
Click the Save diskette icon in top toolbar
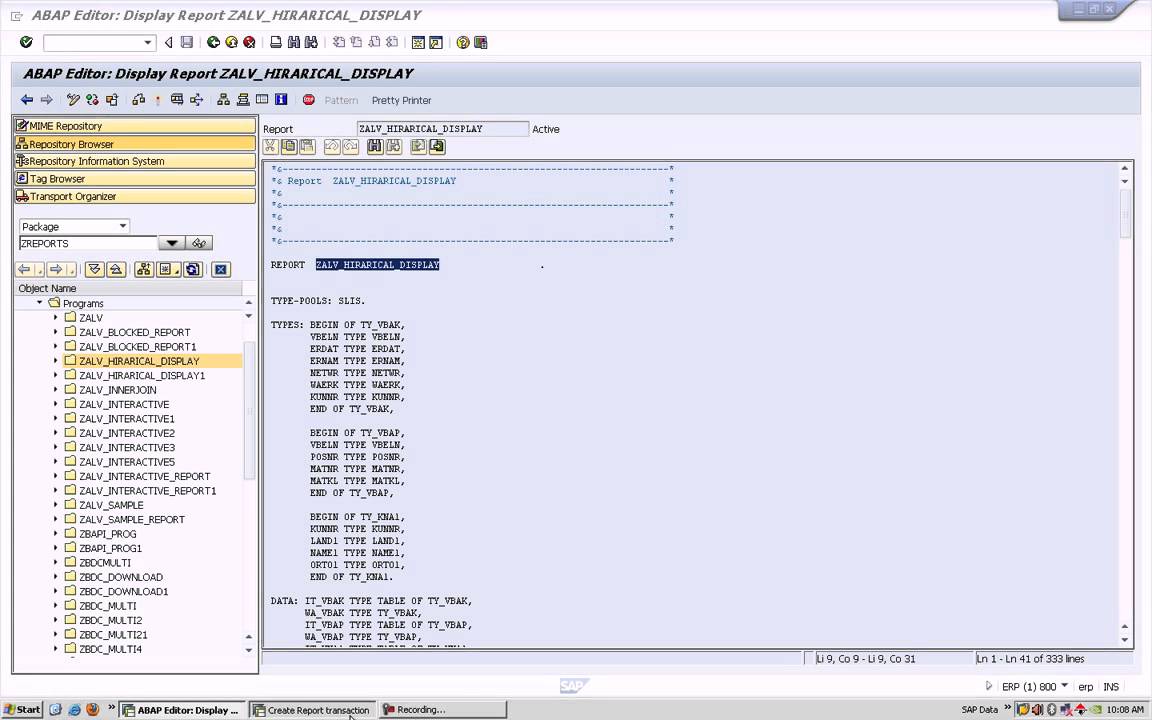187,43
